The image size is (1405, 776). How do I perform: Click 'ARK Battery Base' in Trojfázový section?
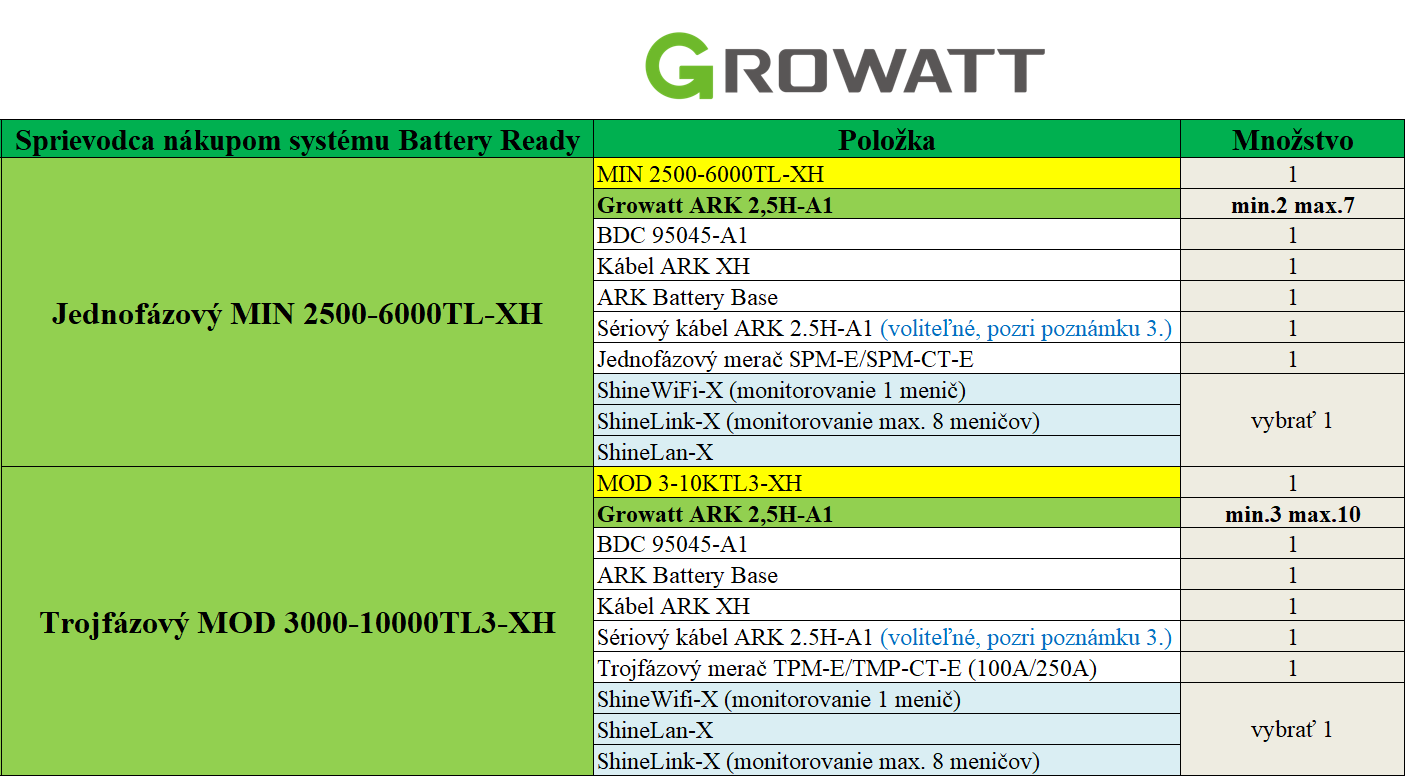click(887, 575)
